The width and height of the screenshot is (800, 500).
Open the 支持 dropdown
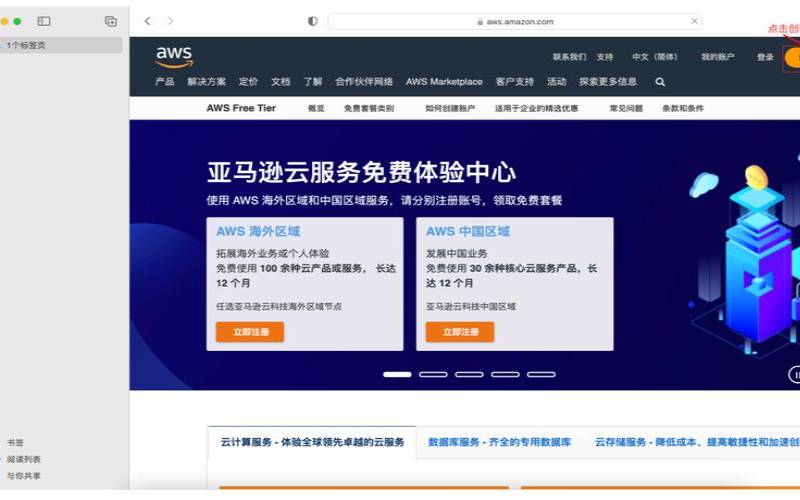[x=605, y=57]
